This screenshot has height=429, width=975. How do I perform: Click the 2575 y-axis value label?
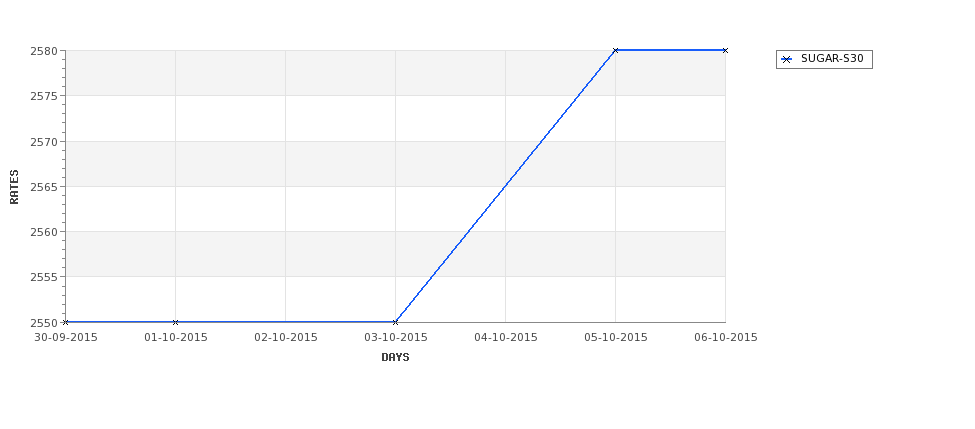[x=44, y=96]
